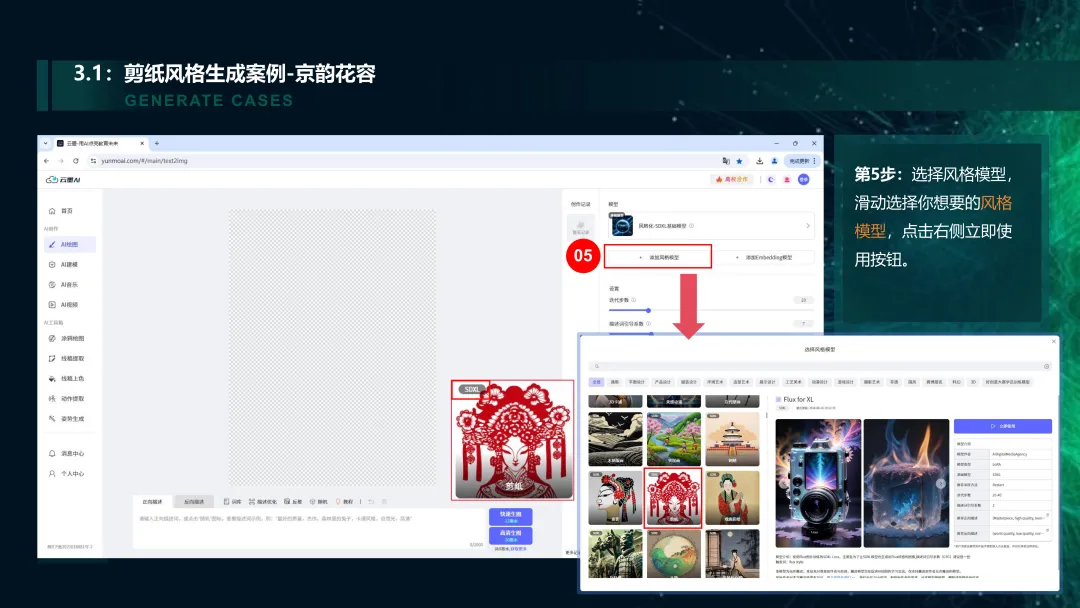This screenshot has height=608, width=1080.
Task: Show previous Flux for XL preview image
Action: pyautogui.click(x=784, y=483)
